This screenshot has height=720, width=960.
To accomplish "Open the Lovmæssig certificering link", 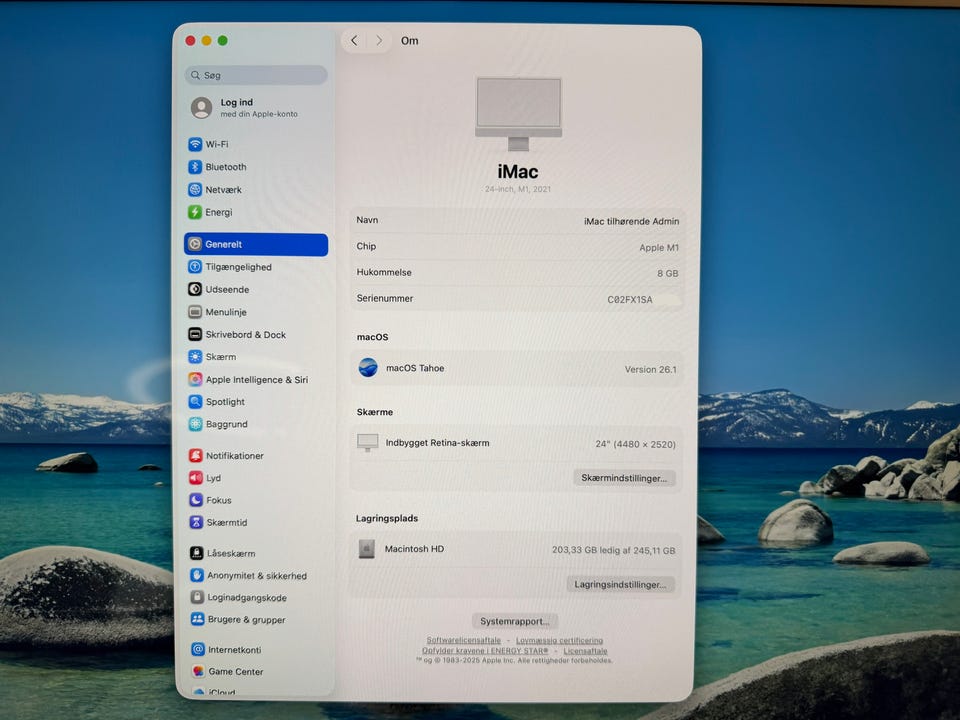I will pyautogui.click(x=559, y=640).
